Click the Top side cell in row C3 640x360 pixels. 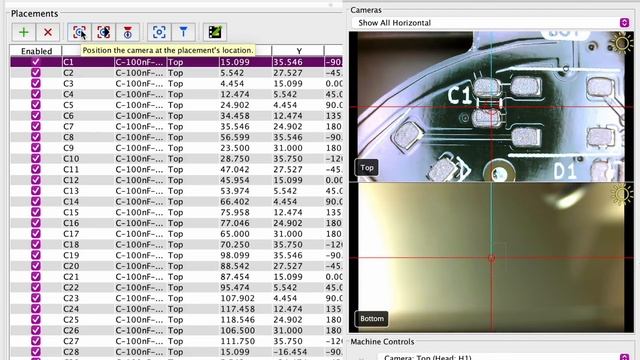point(176,83)
